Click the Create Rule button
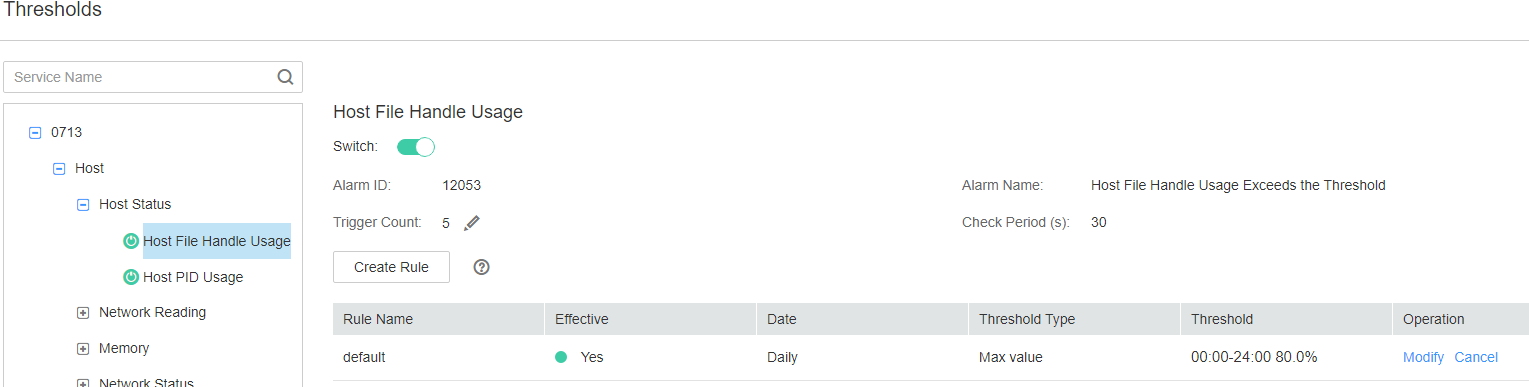The height and width of the screenshot is (387, 1529). (x=391, y=267)
